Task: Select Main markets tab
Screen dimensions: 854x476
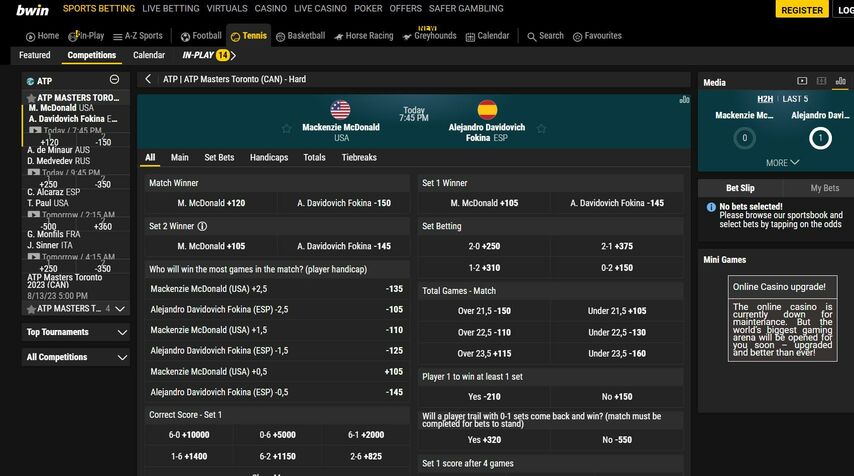Action: [x=180, y=157]
